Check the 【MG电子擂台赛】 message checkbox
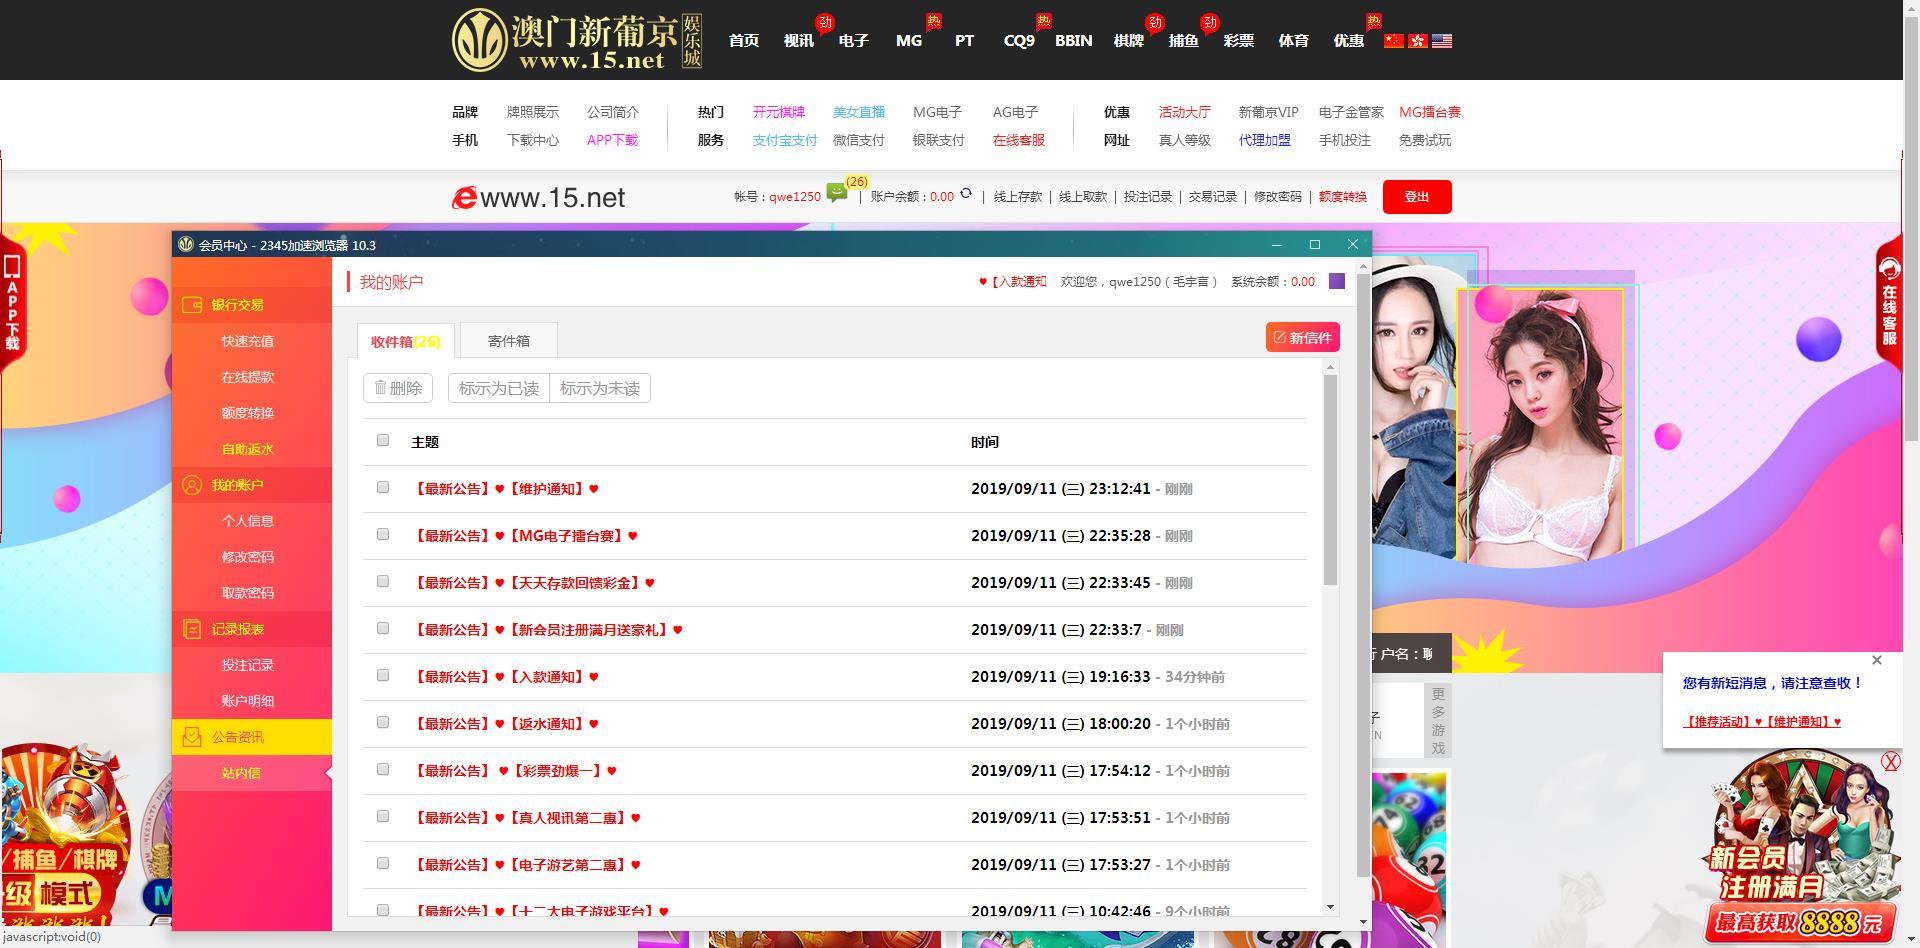Screen dimensions: 1920x948 coord(383,534)
